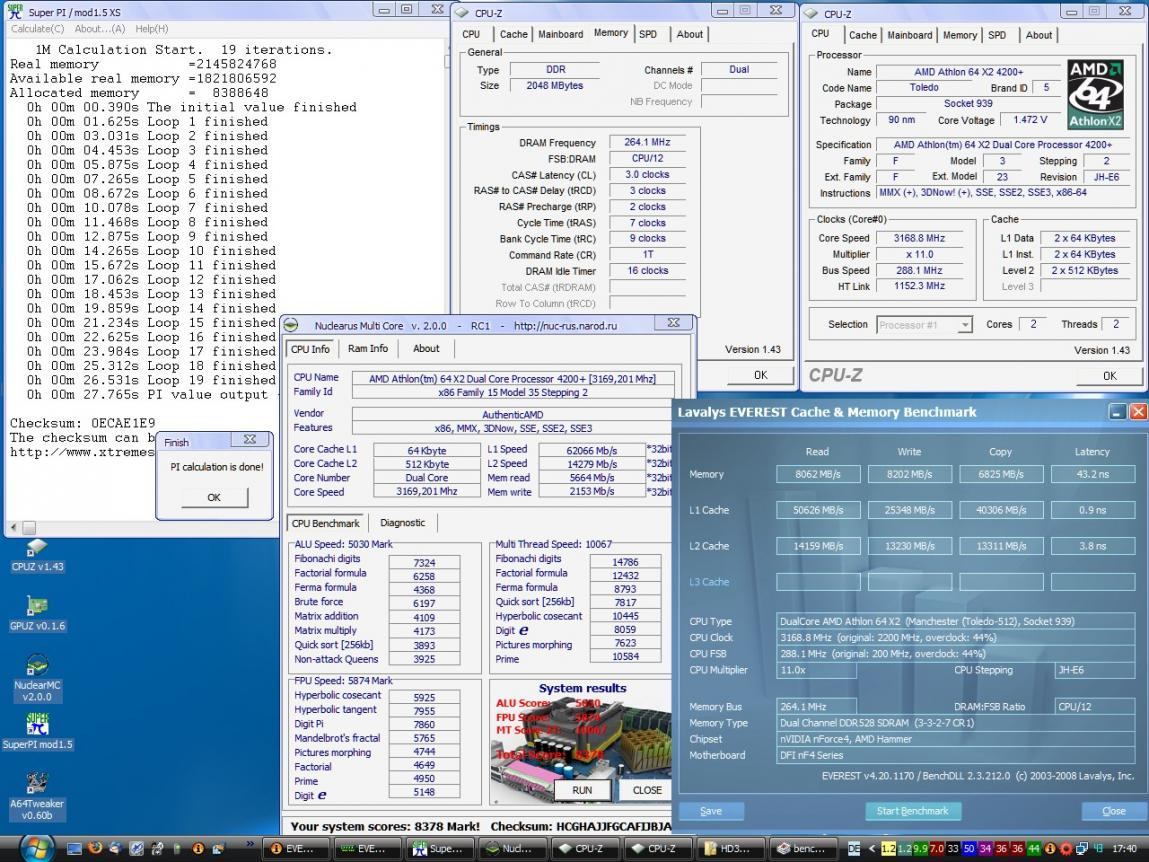Click the Super PI title bar icon
This screenshot has width=1149, height=862.
point(15,12)
